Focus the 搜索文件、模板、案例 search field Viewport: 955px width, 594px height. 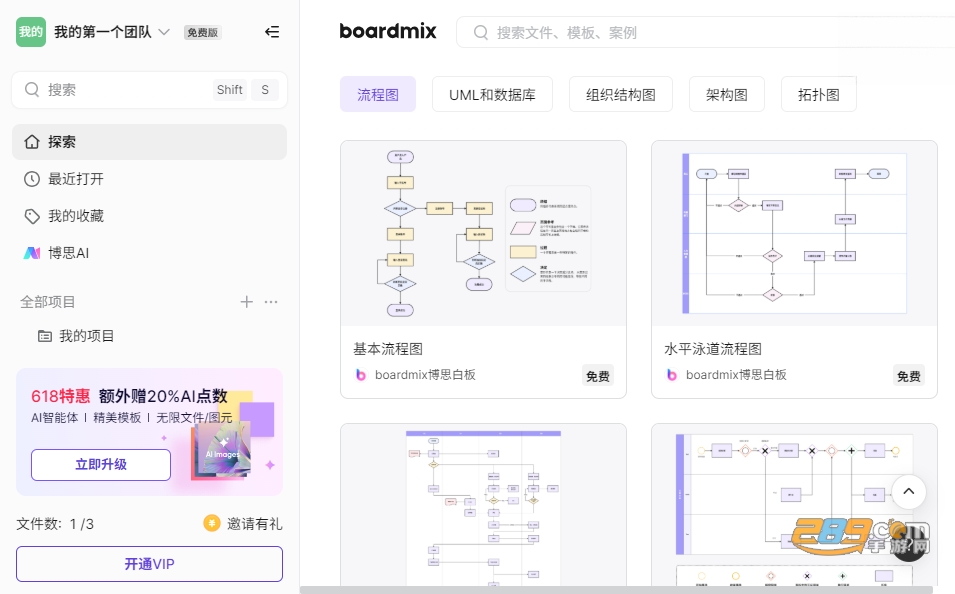[707, 32]
